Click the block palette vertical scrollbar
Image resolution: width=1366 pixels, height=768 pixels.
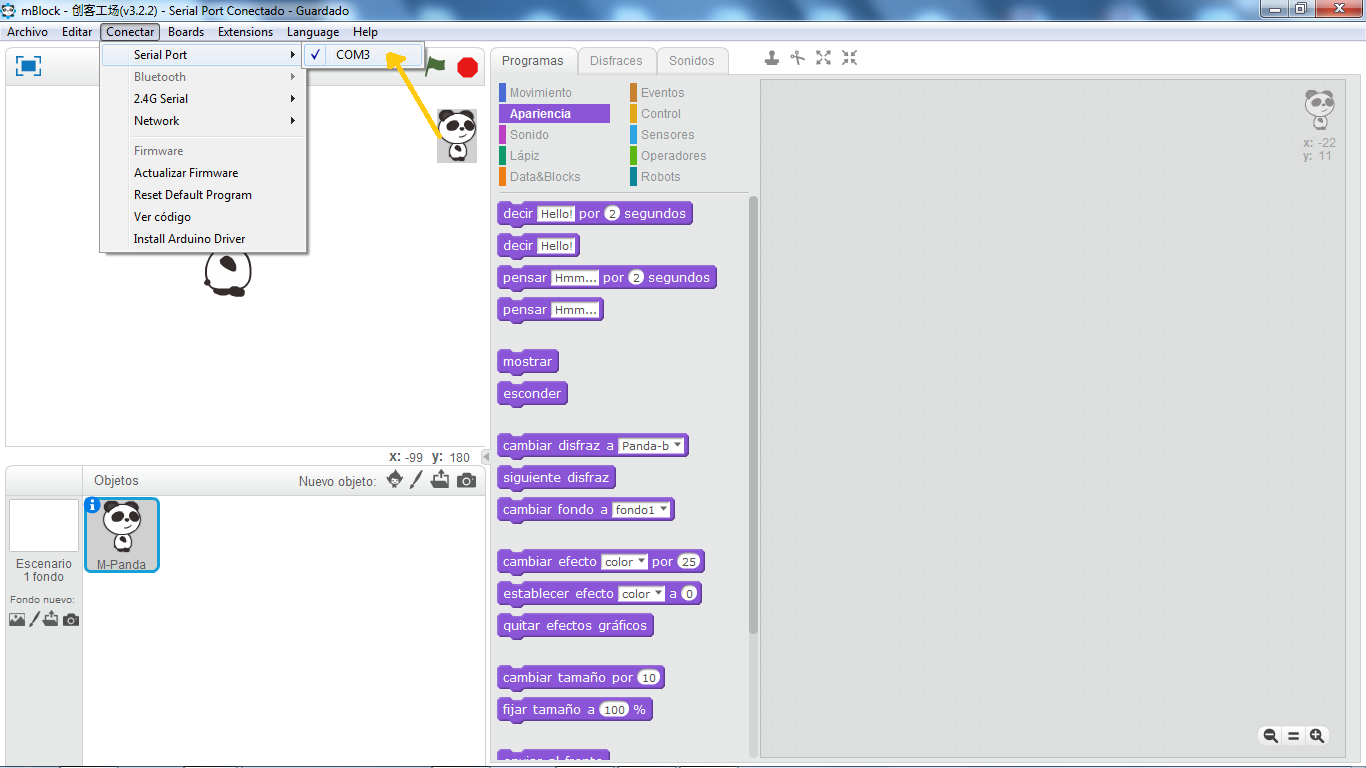coord(753,415)
